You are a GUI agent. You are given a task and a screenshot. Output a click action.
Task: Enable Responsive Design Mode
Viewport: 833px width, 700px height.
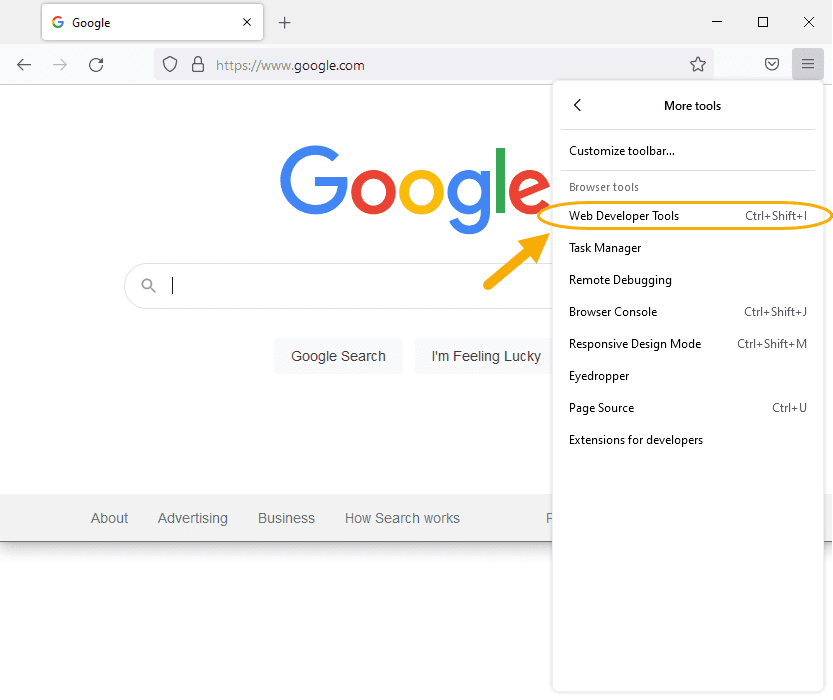pyautogui.click(x=687, y=344)
